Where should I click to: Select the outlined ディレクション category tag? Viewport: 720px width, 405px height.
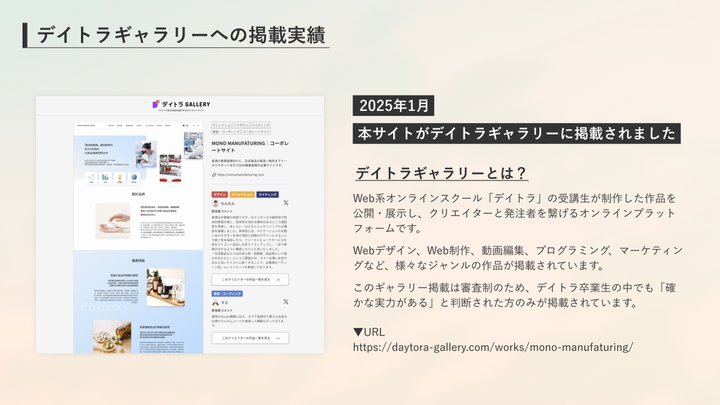pos(223,125)
